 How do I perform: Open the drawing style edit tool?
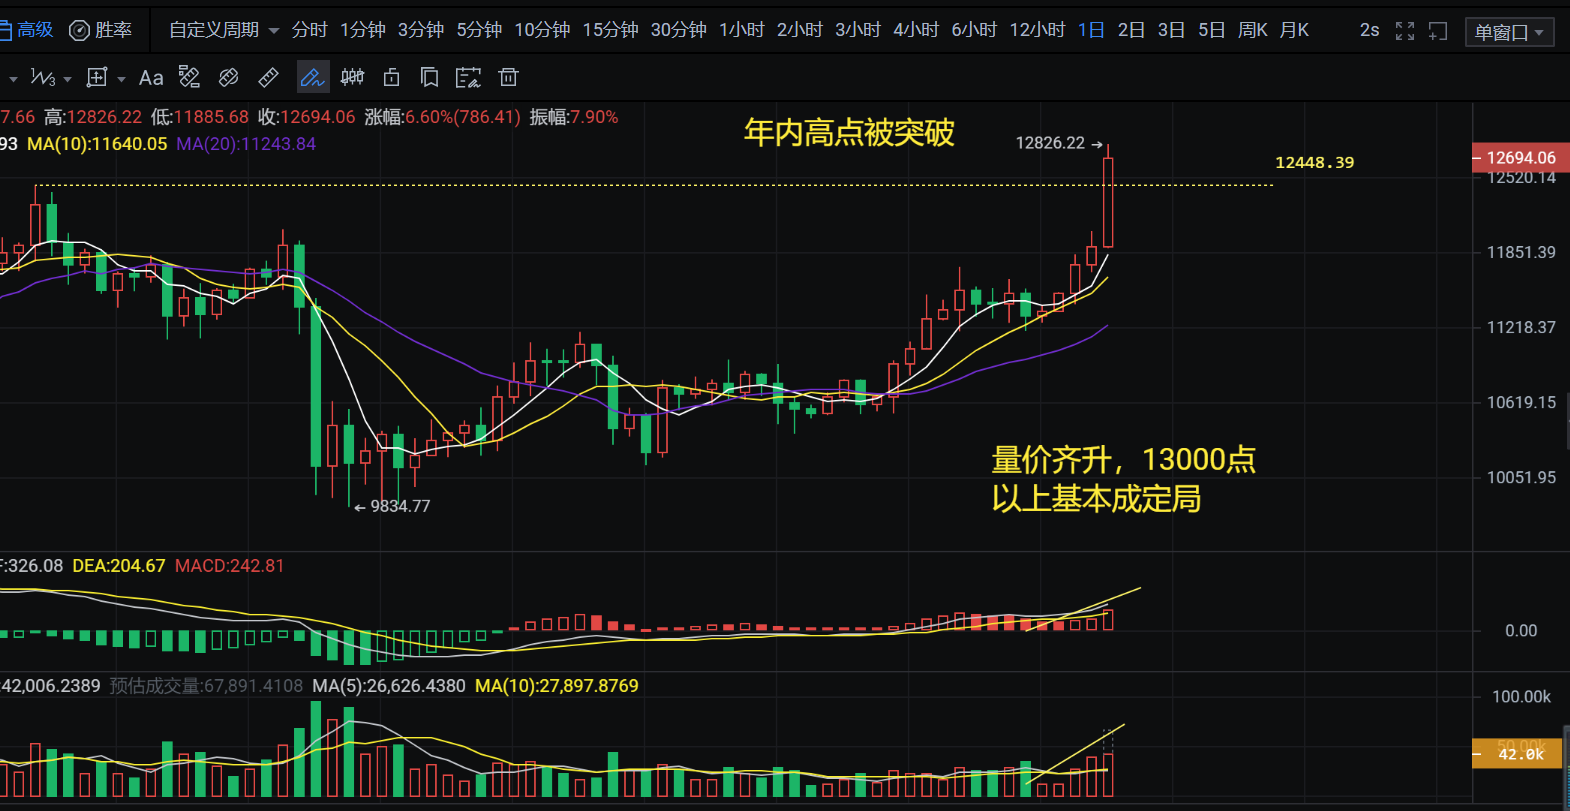click(x=189, y=77)
